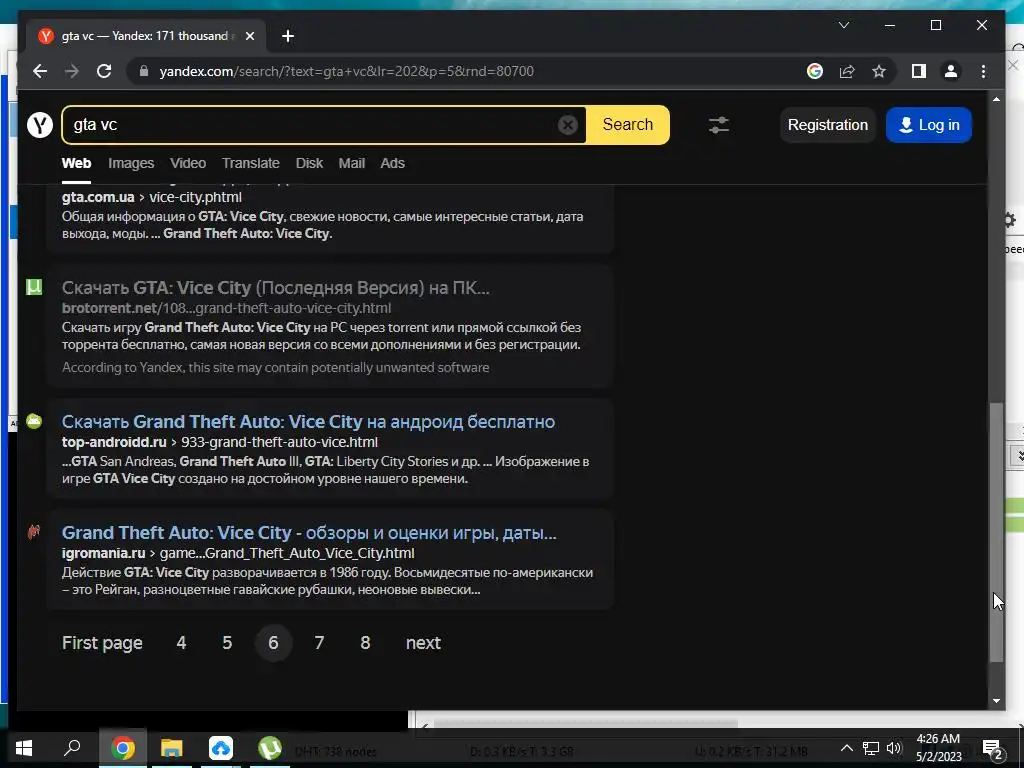Open Yandex search settings sliders icon
This screenshot has width=1024, height=768.
coord(718,125)
